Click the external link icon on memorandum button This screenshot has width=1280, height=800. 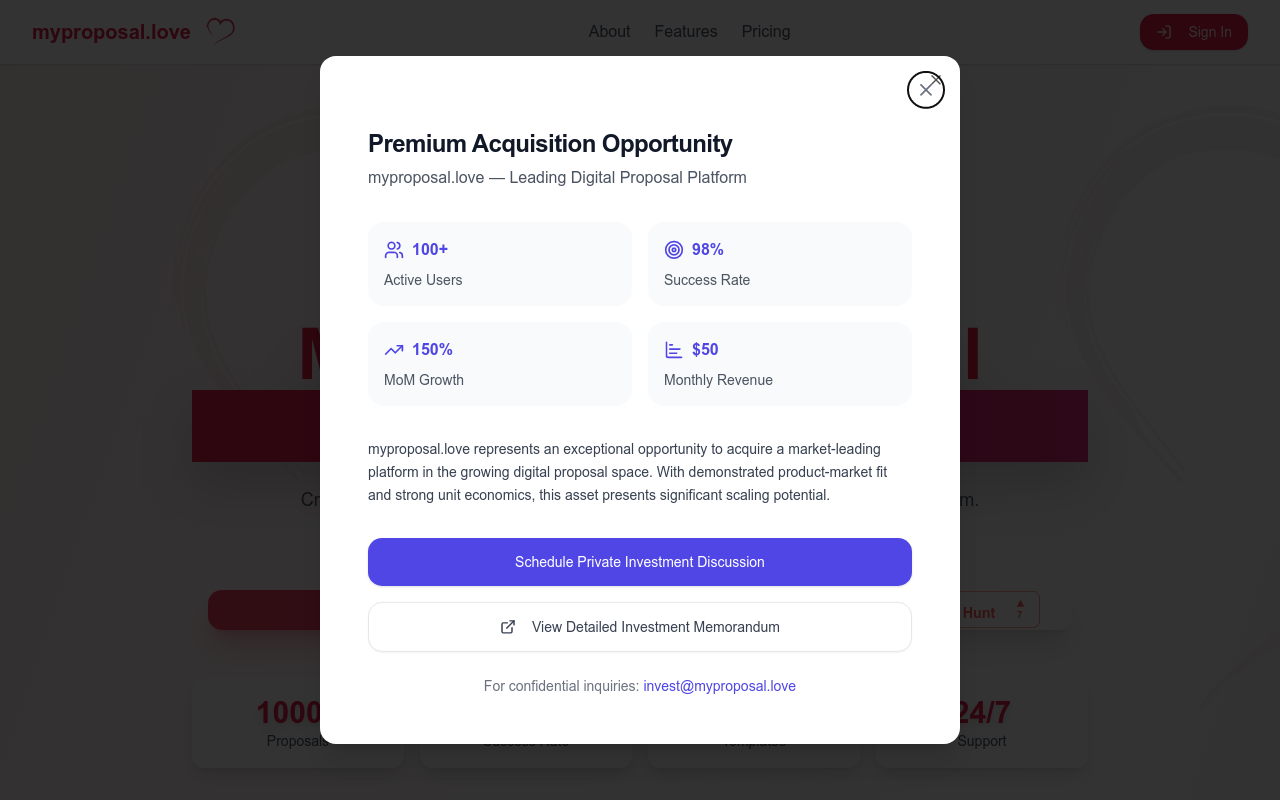[508, 627]
